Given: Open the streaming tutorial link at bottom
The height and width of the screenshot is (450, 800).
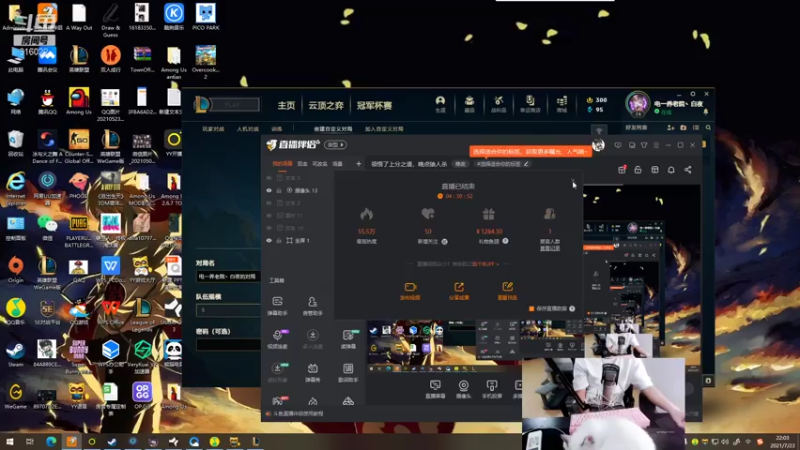Looking at the screenshot, I should [x=298, y=413].
